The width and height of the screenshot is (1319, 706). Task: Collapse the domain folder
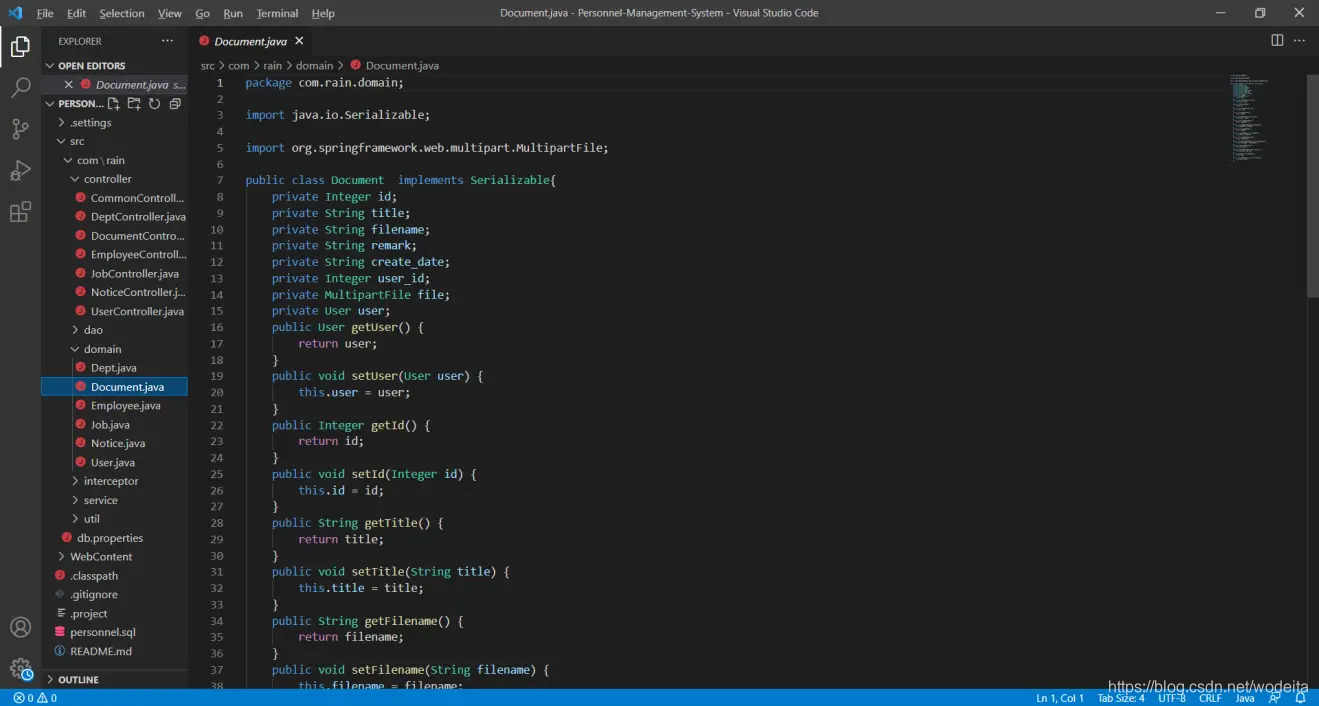click(x=114, y=349)
